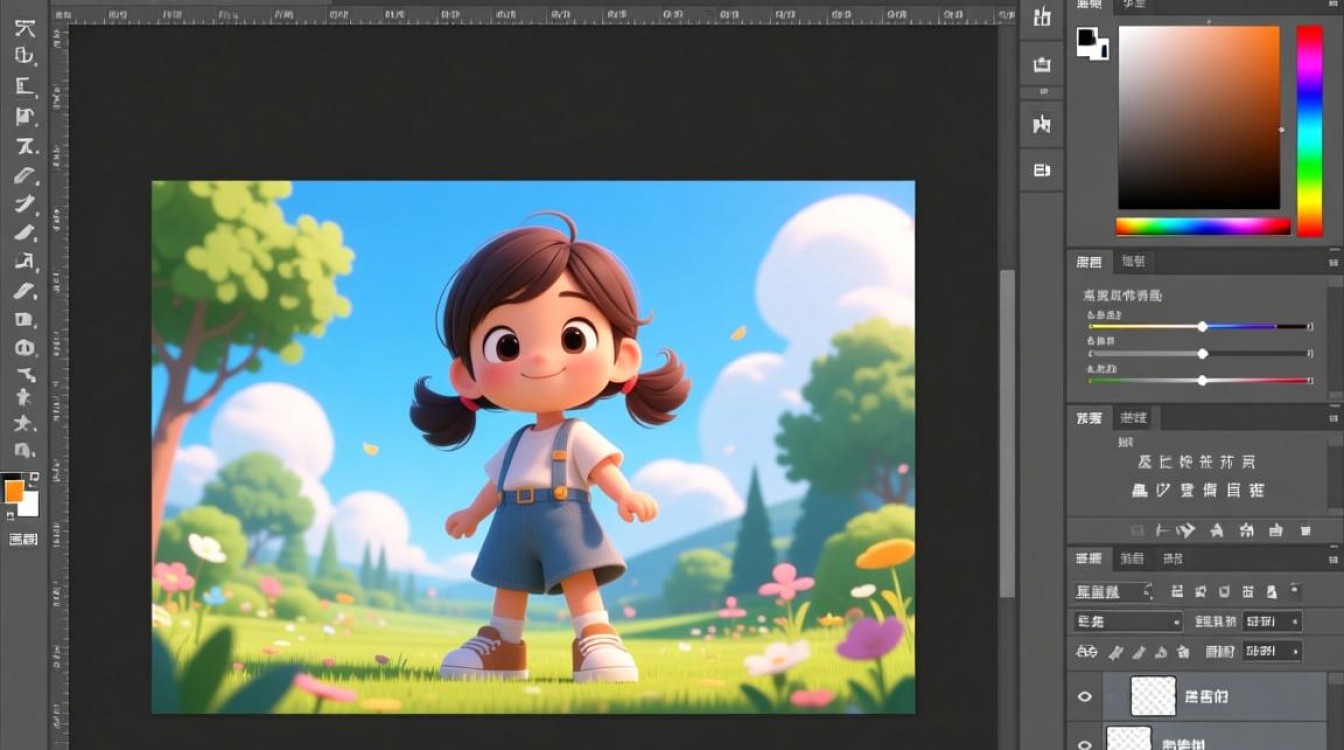Switch to the first tab of the sliders panel
Image resolution: width=1344 pixels, height=750 pixels.
(1089, 262)
